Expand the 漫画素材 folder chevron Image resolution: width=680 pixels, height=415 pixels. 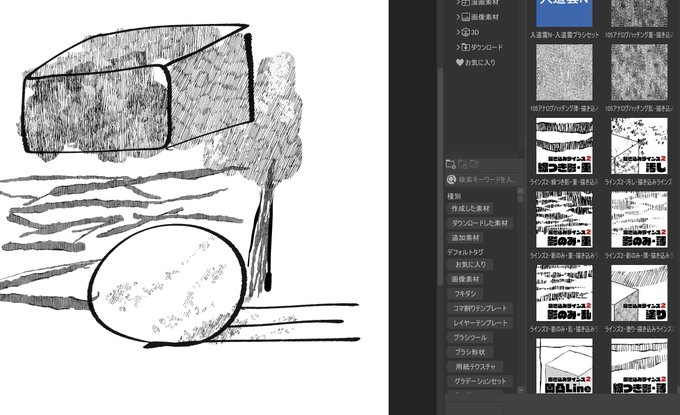[x=458, y=3]
